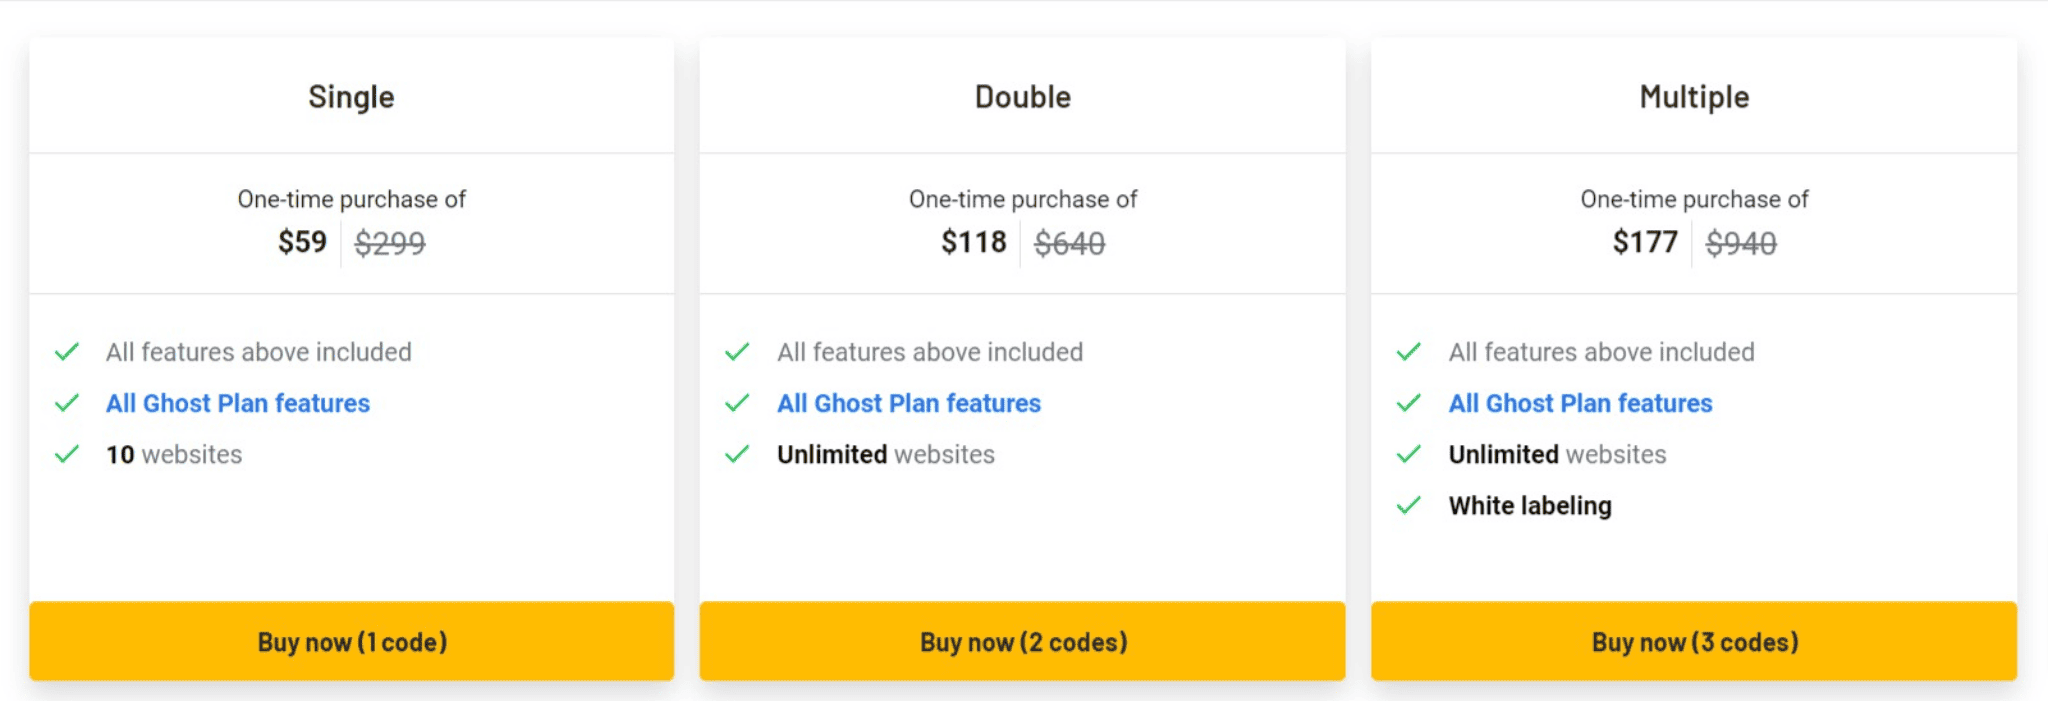
Task: Click checkmark beside Ghost Plan features in Single plan
Action: tap(67, 403)
